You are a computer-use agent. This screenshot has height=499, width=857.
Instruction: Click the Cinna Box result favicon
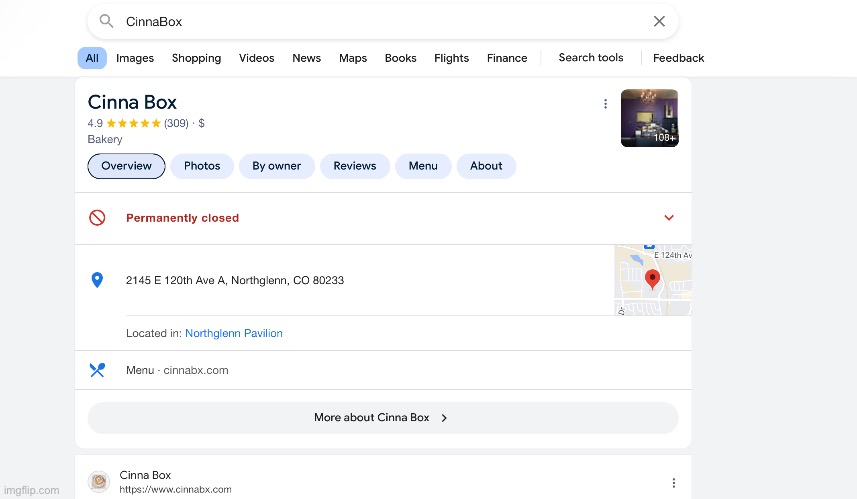click(x=99, y=482)
